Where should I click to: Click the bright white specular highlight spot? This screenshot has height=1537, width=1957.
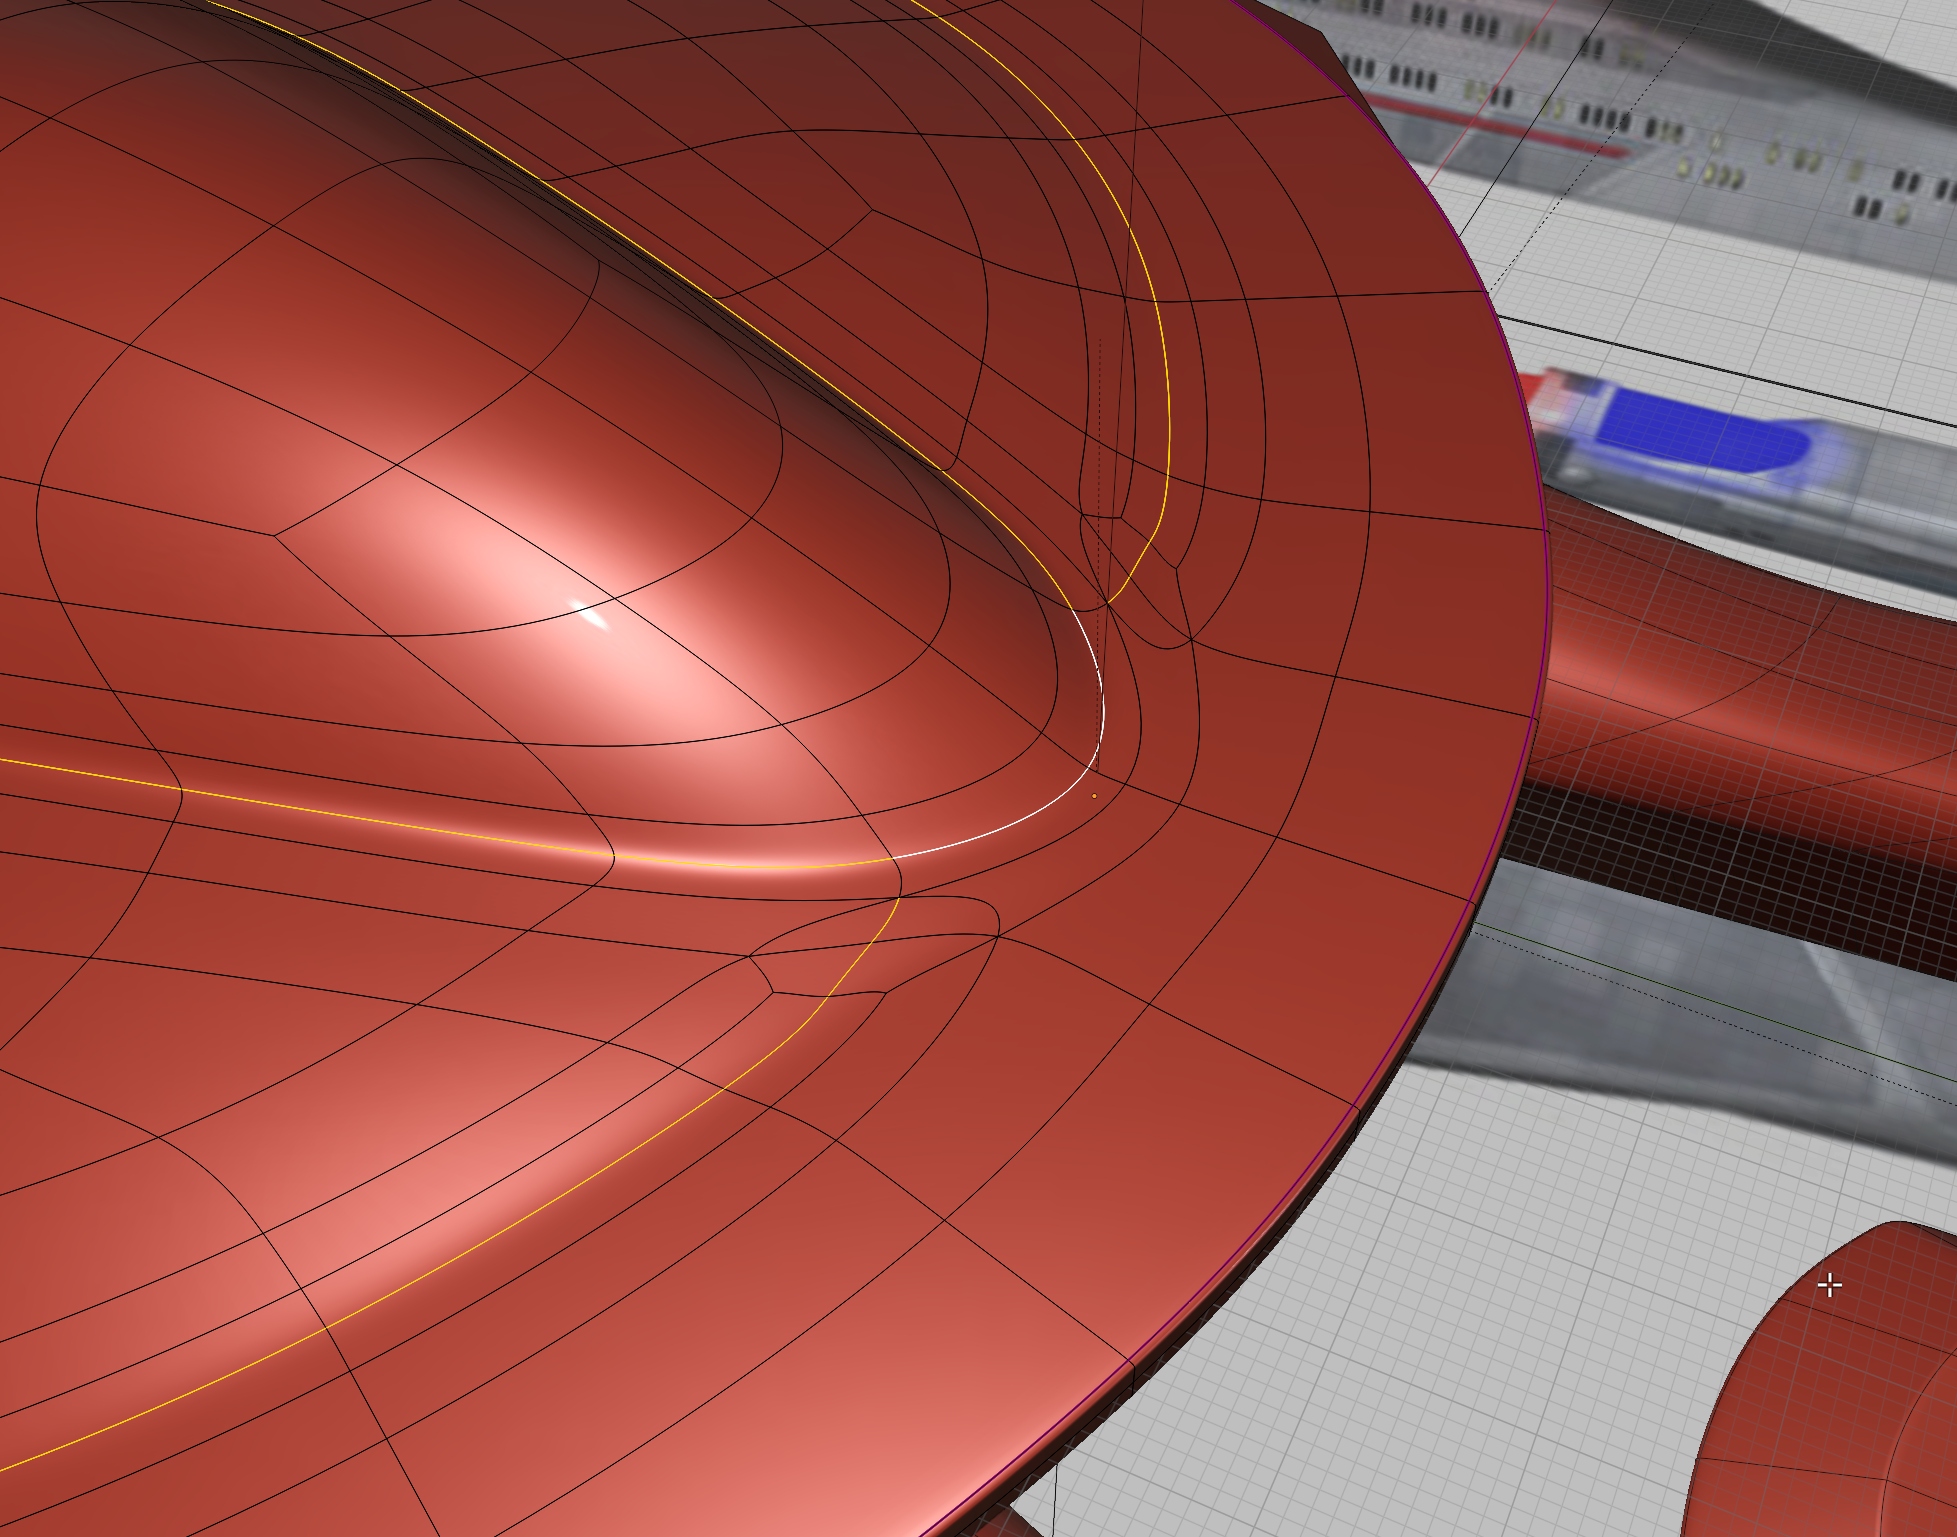tap(594, 617)
